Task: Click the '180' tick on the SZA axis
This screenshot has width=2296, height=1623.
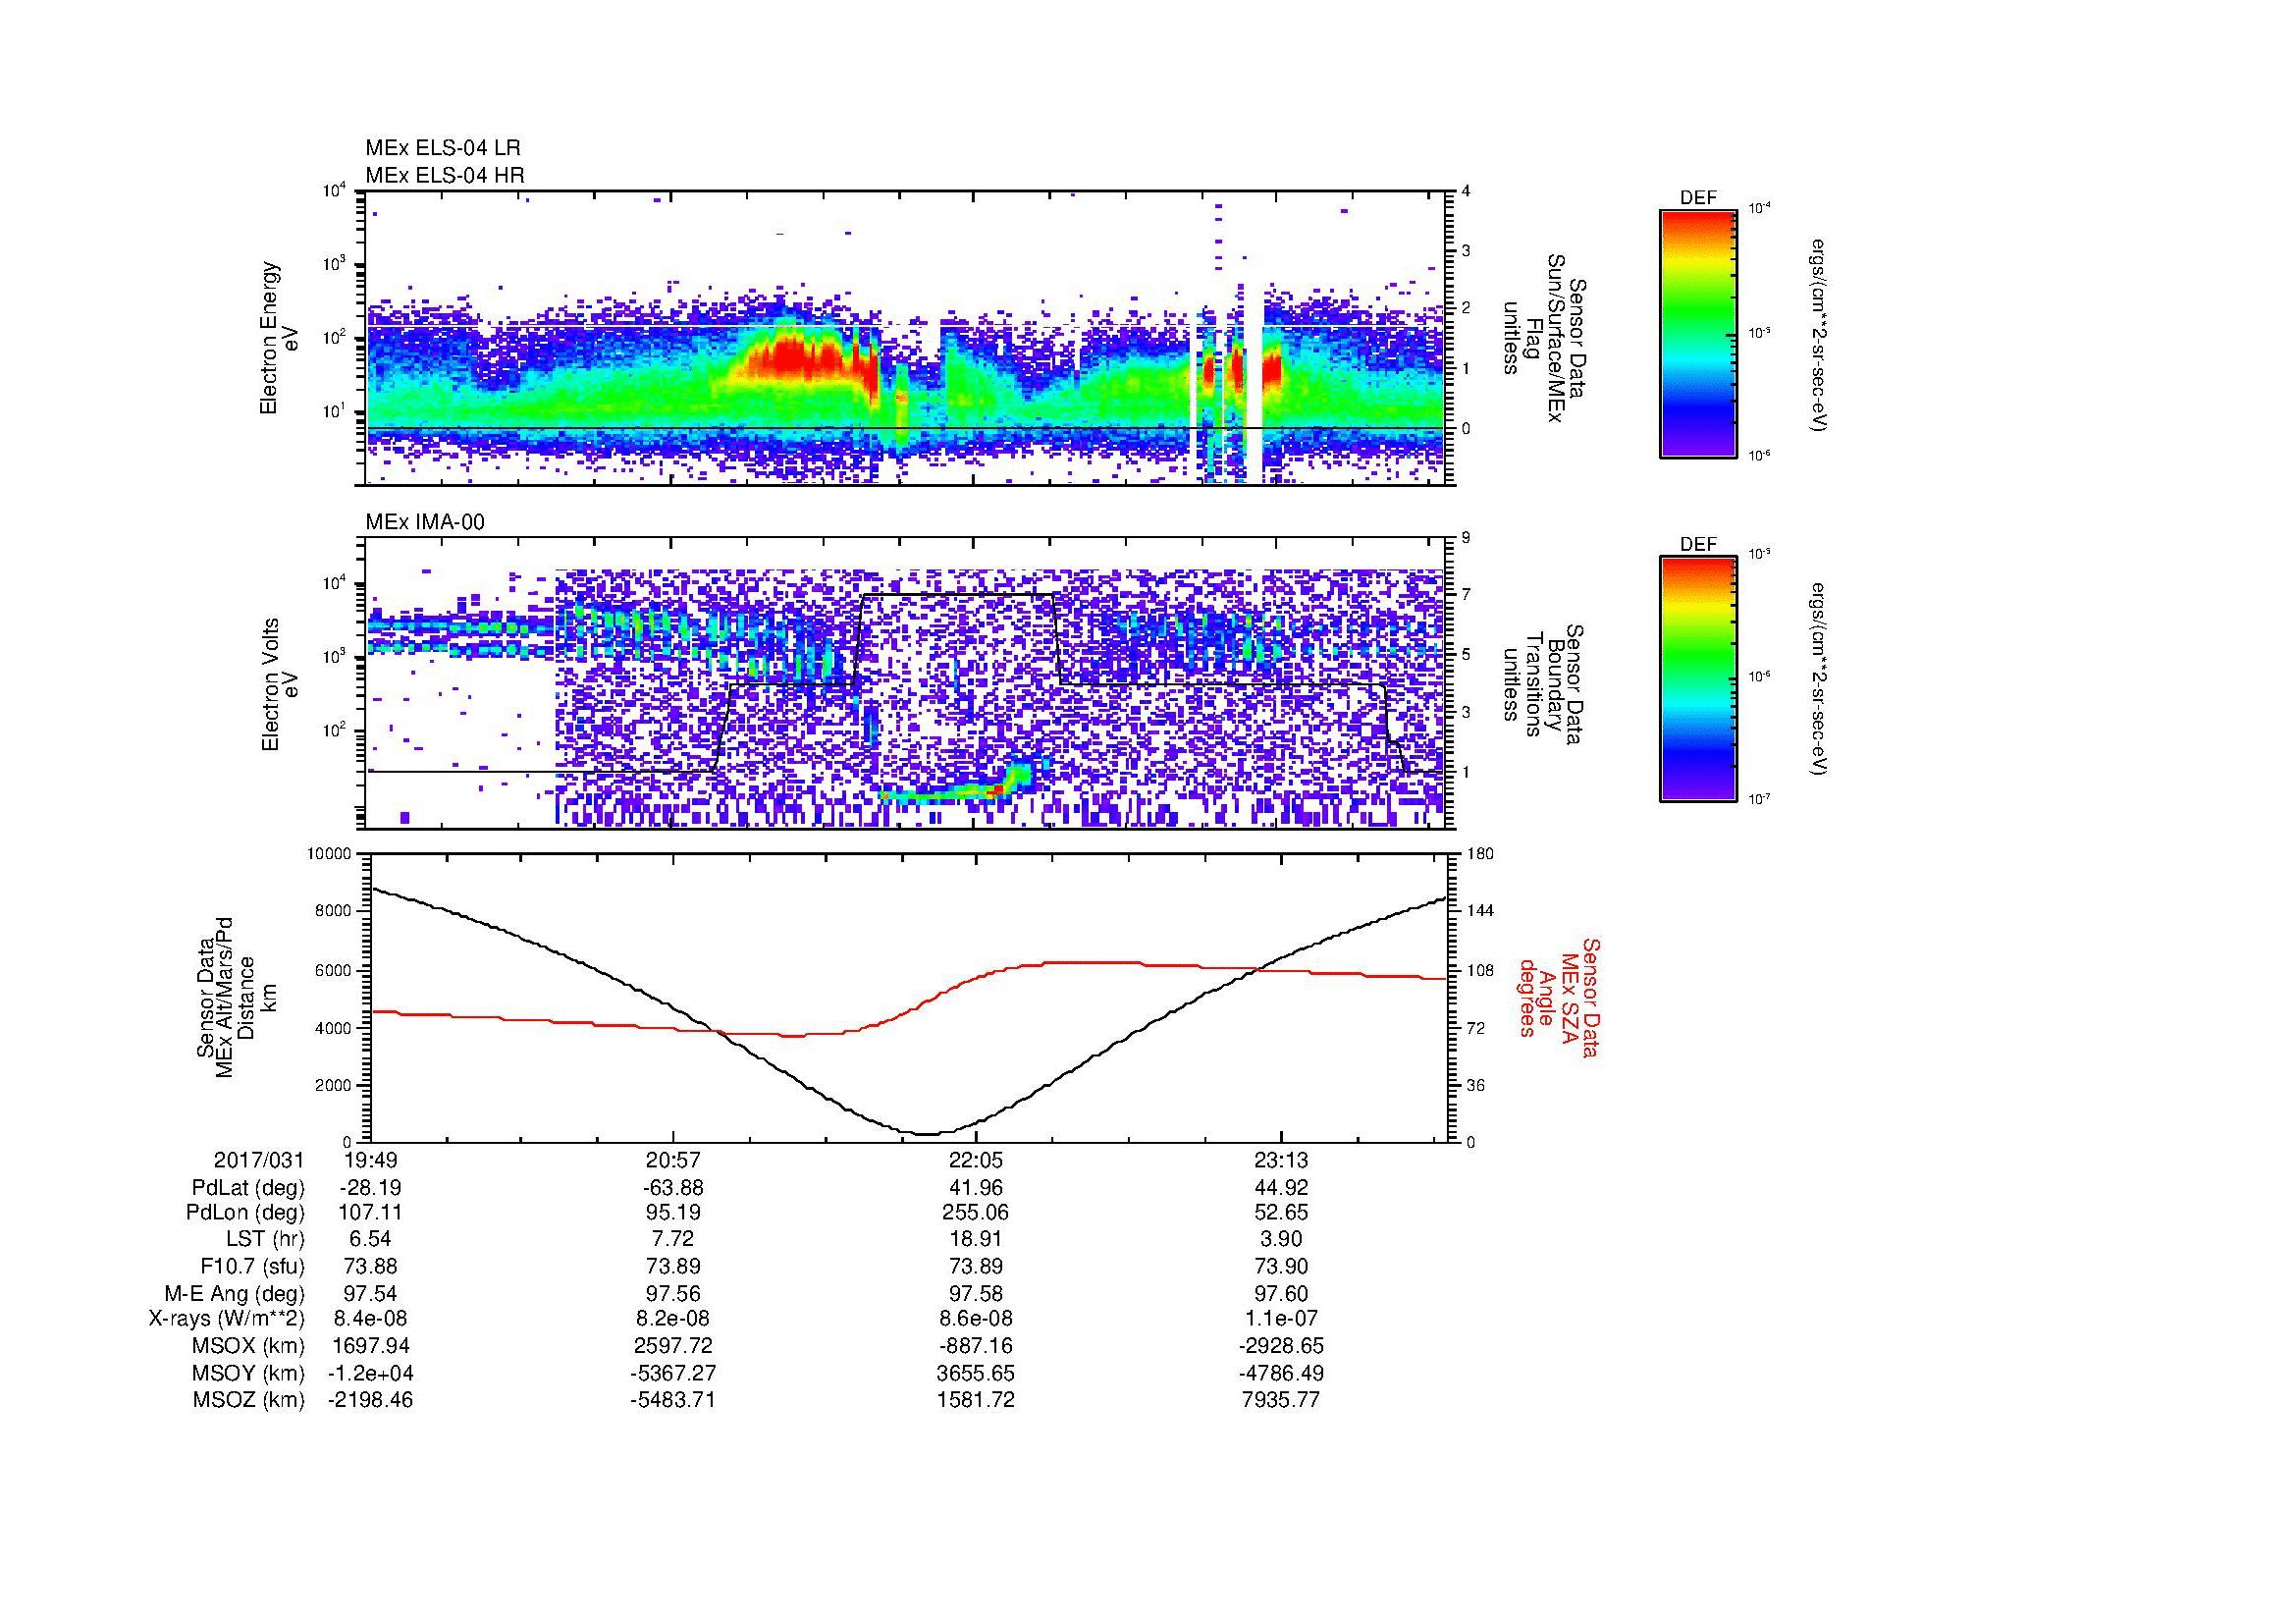Action: click(x=1480, y=854)
